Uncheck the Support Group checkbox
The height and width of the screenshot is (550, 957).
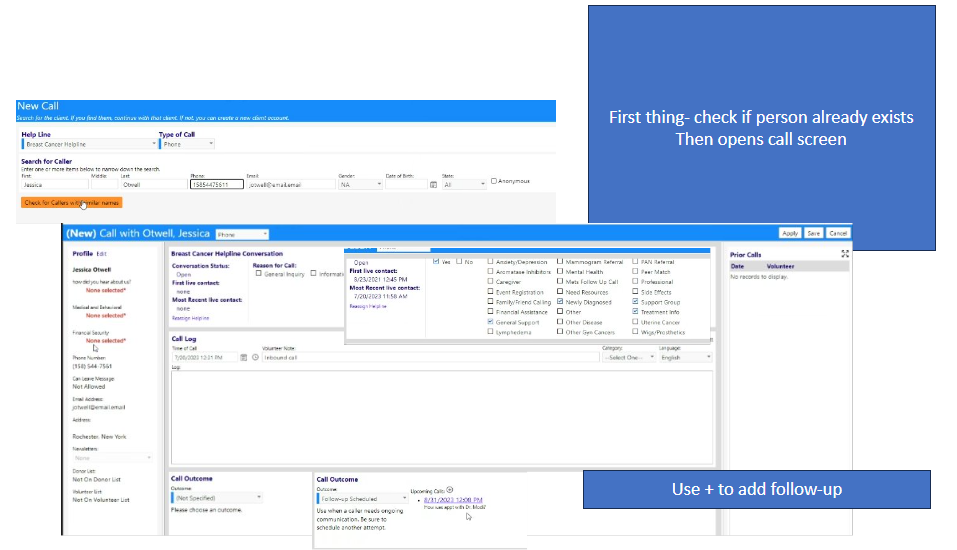coord(635,302)
